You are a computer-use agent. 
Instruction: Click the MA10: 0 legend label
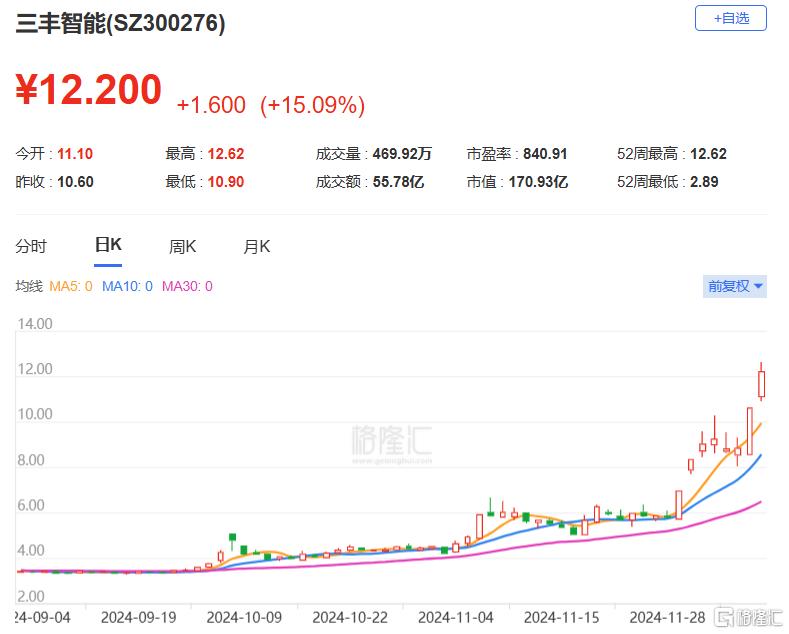pos(127,286)
